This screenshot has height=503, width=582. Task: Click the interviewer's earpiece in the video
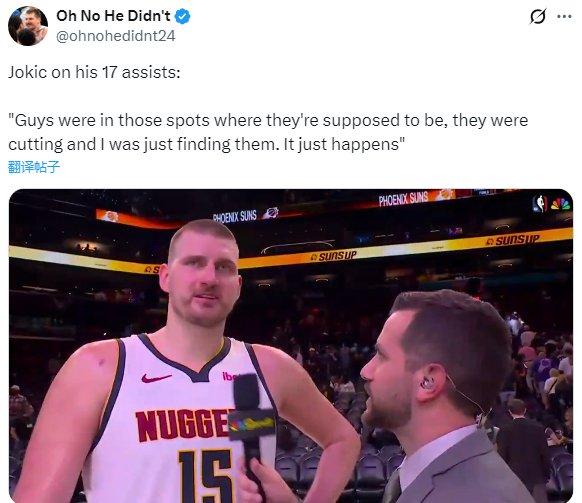(x=428, y=382)
